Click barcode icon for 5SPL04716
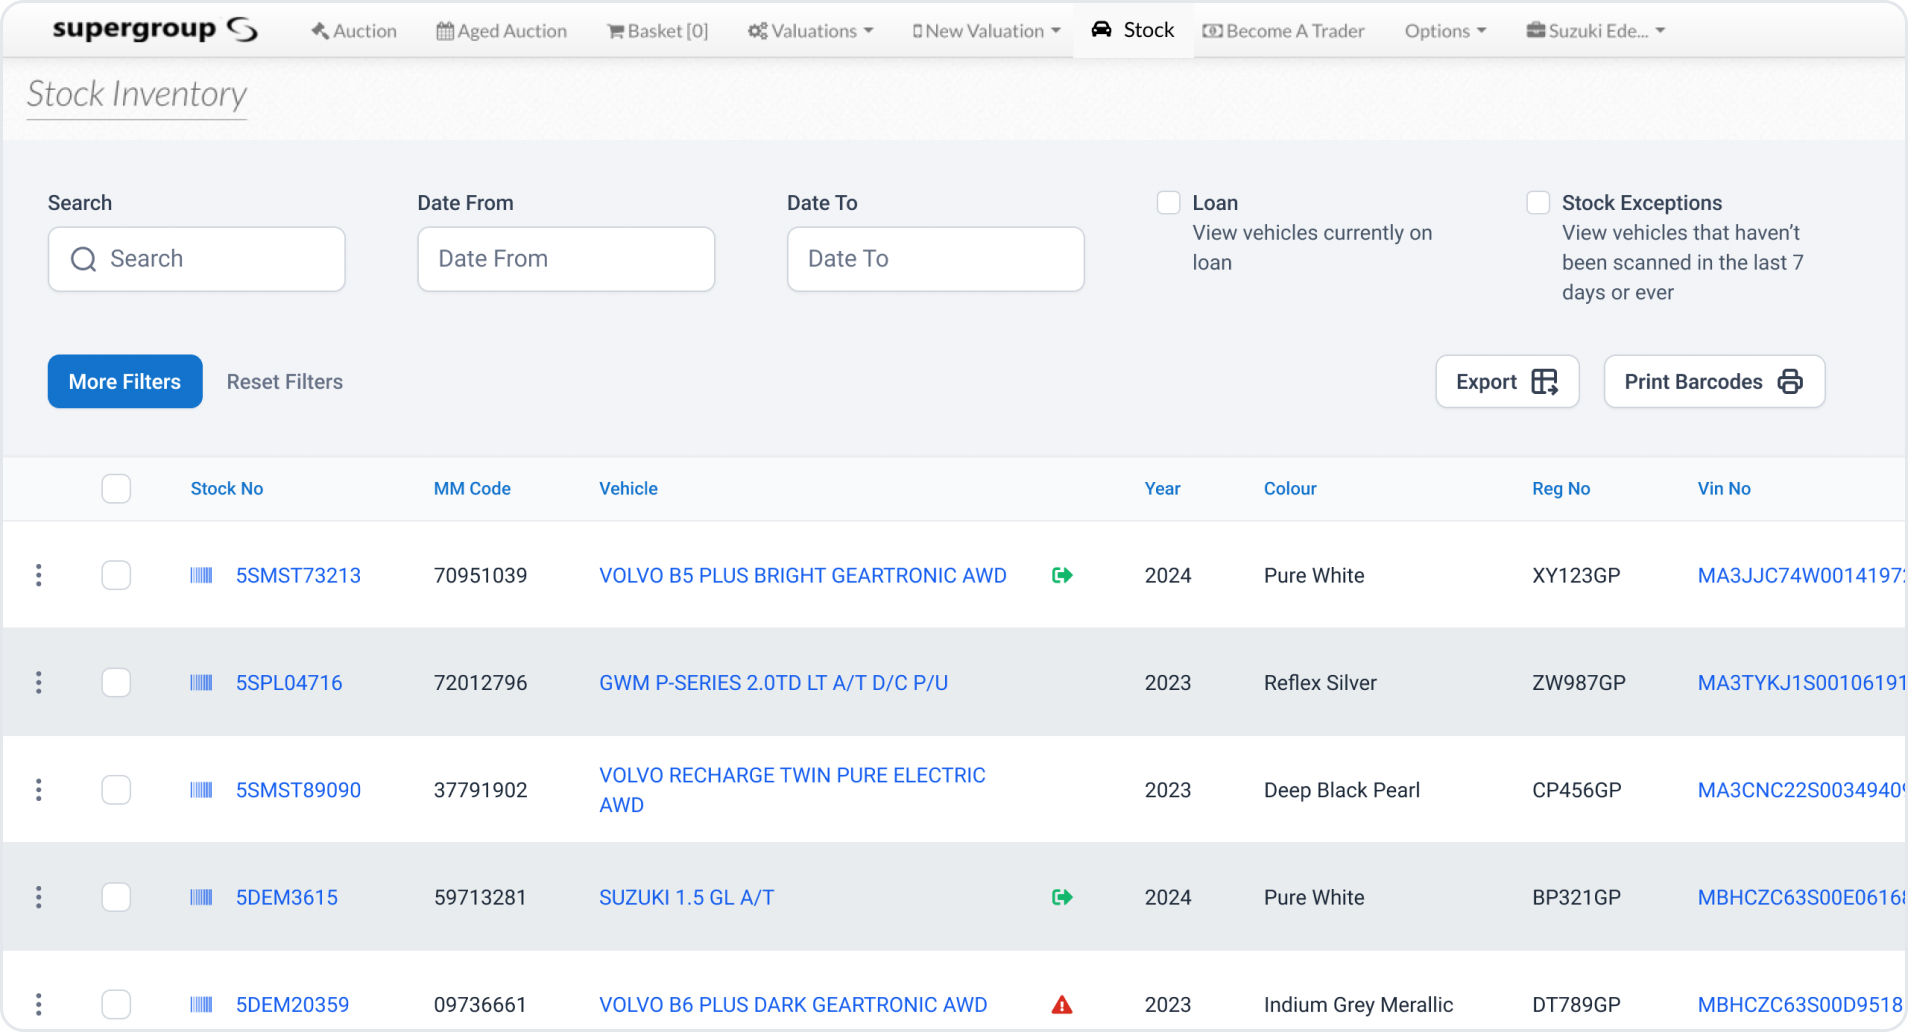The image size is (1908, 1032). (x=202, y=682)
